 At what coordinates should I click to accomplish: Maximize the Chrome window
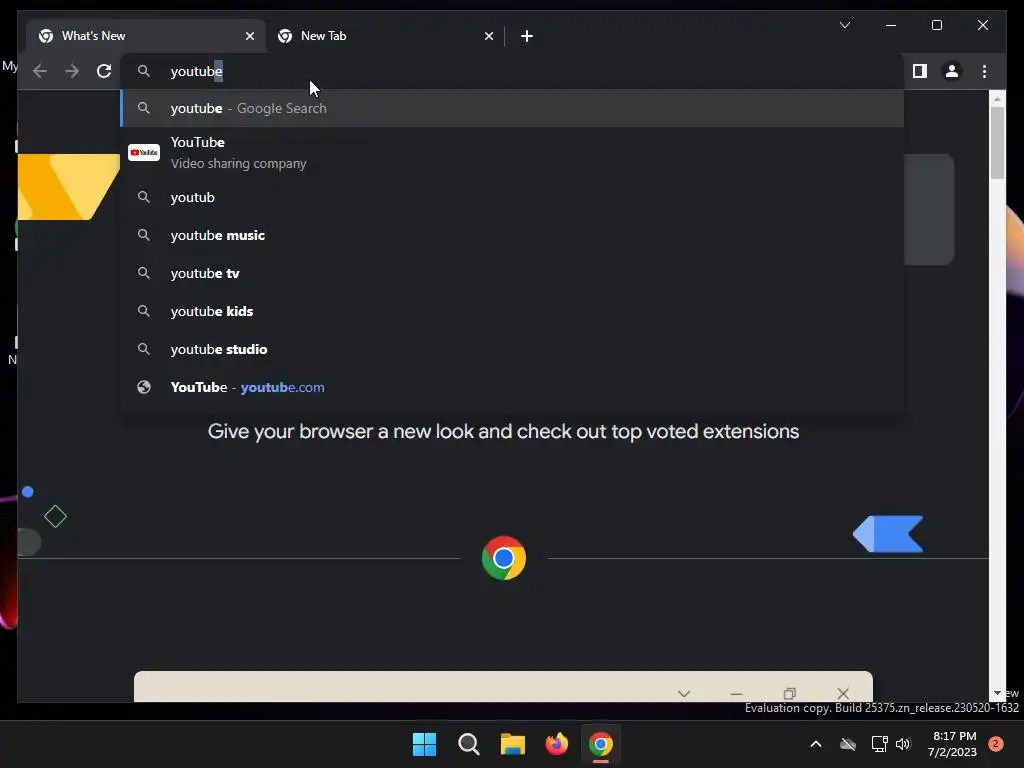click(936, 25)
